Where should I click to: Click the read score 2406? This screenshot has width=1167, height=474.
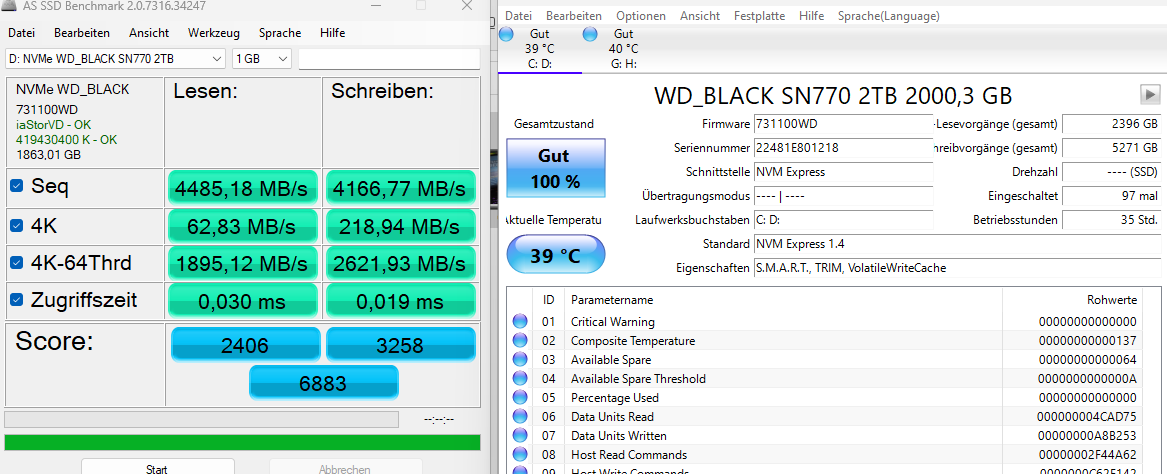pos(245,345)
